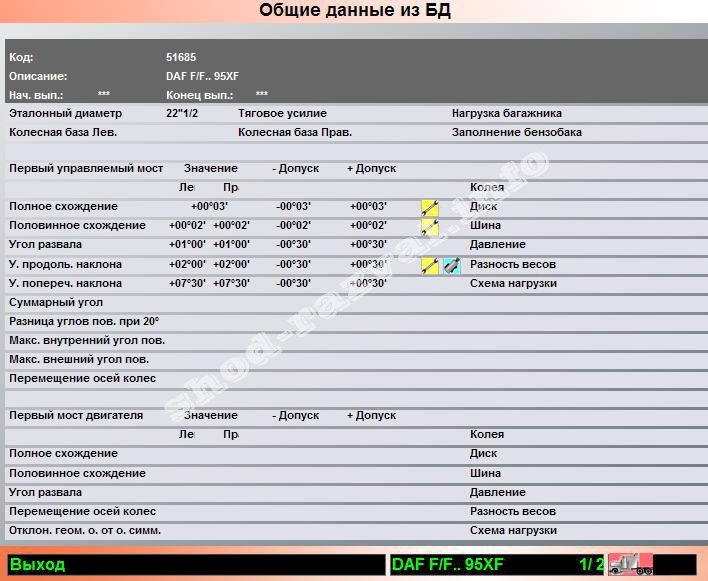Click the Нагрузка багажника label
Image resolution: width=708 pixels, height=581 pixels.
pos(506,114)
